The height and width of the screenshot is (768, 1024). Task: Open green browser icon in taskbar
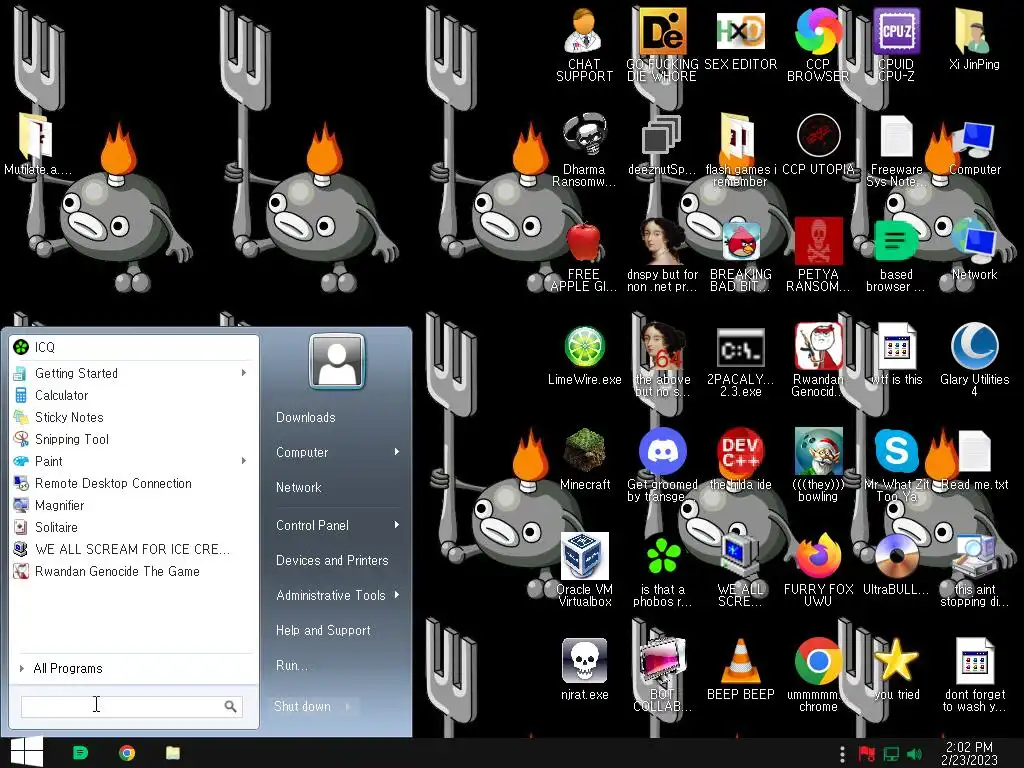tap(80, 753)
